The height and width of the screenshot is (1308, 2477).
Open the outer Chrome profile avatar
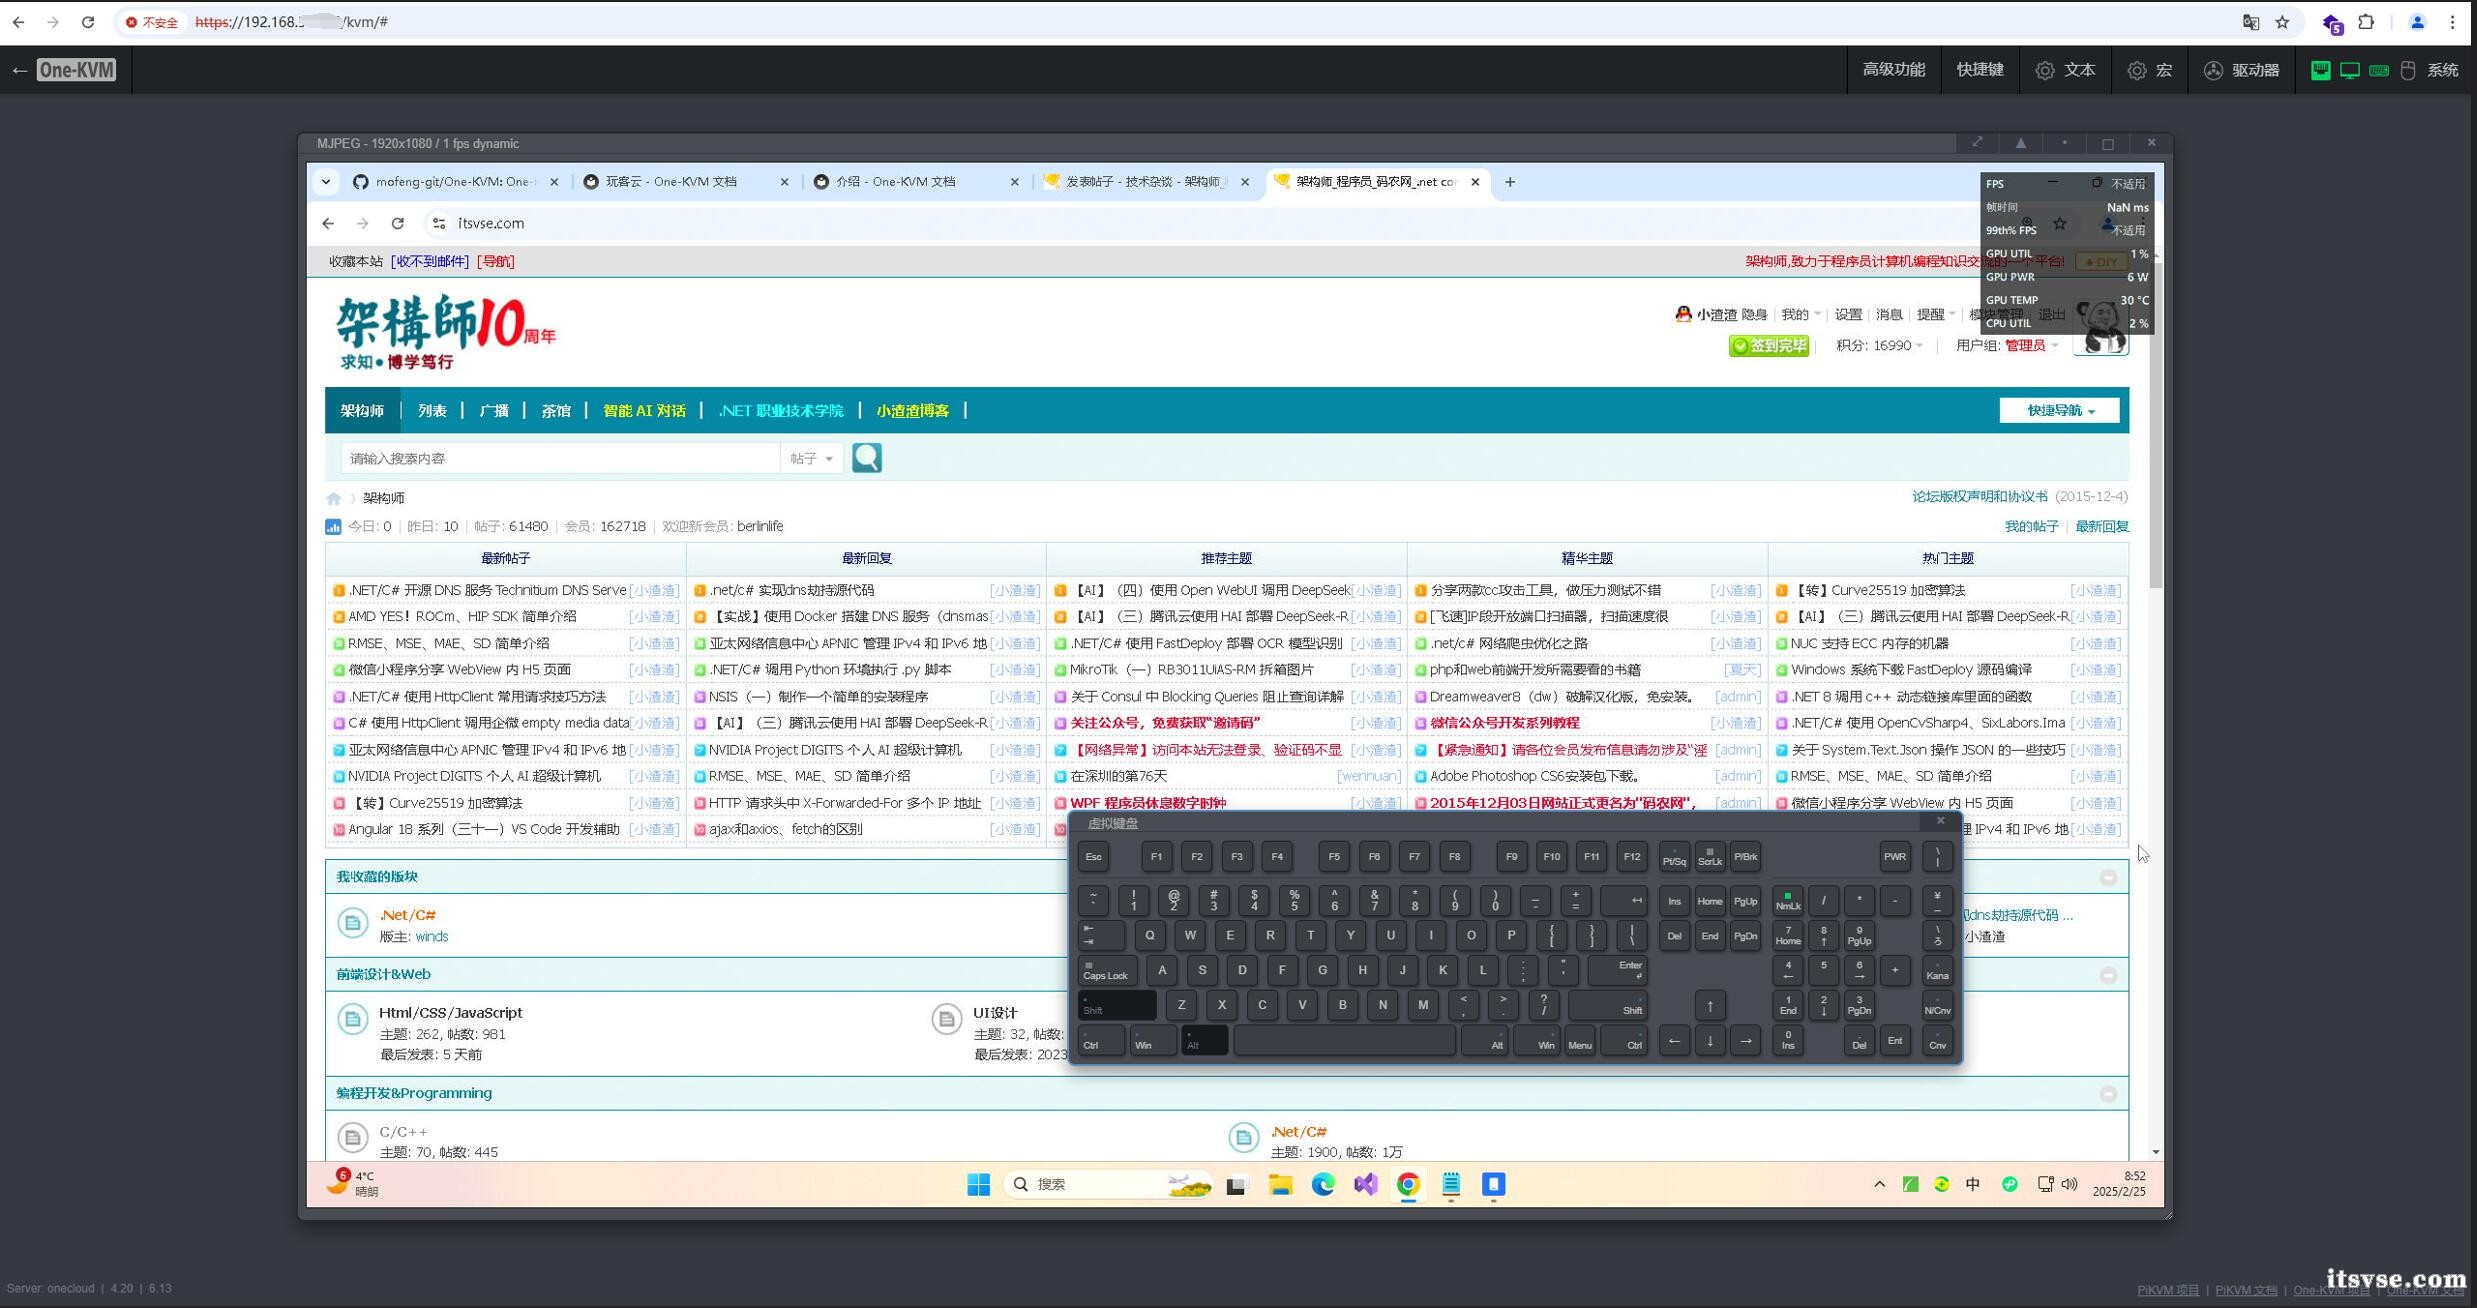click(x=2417, y=22)
